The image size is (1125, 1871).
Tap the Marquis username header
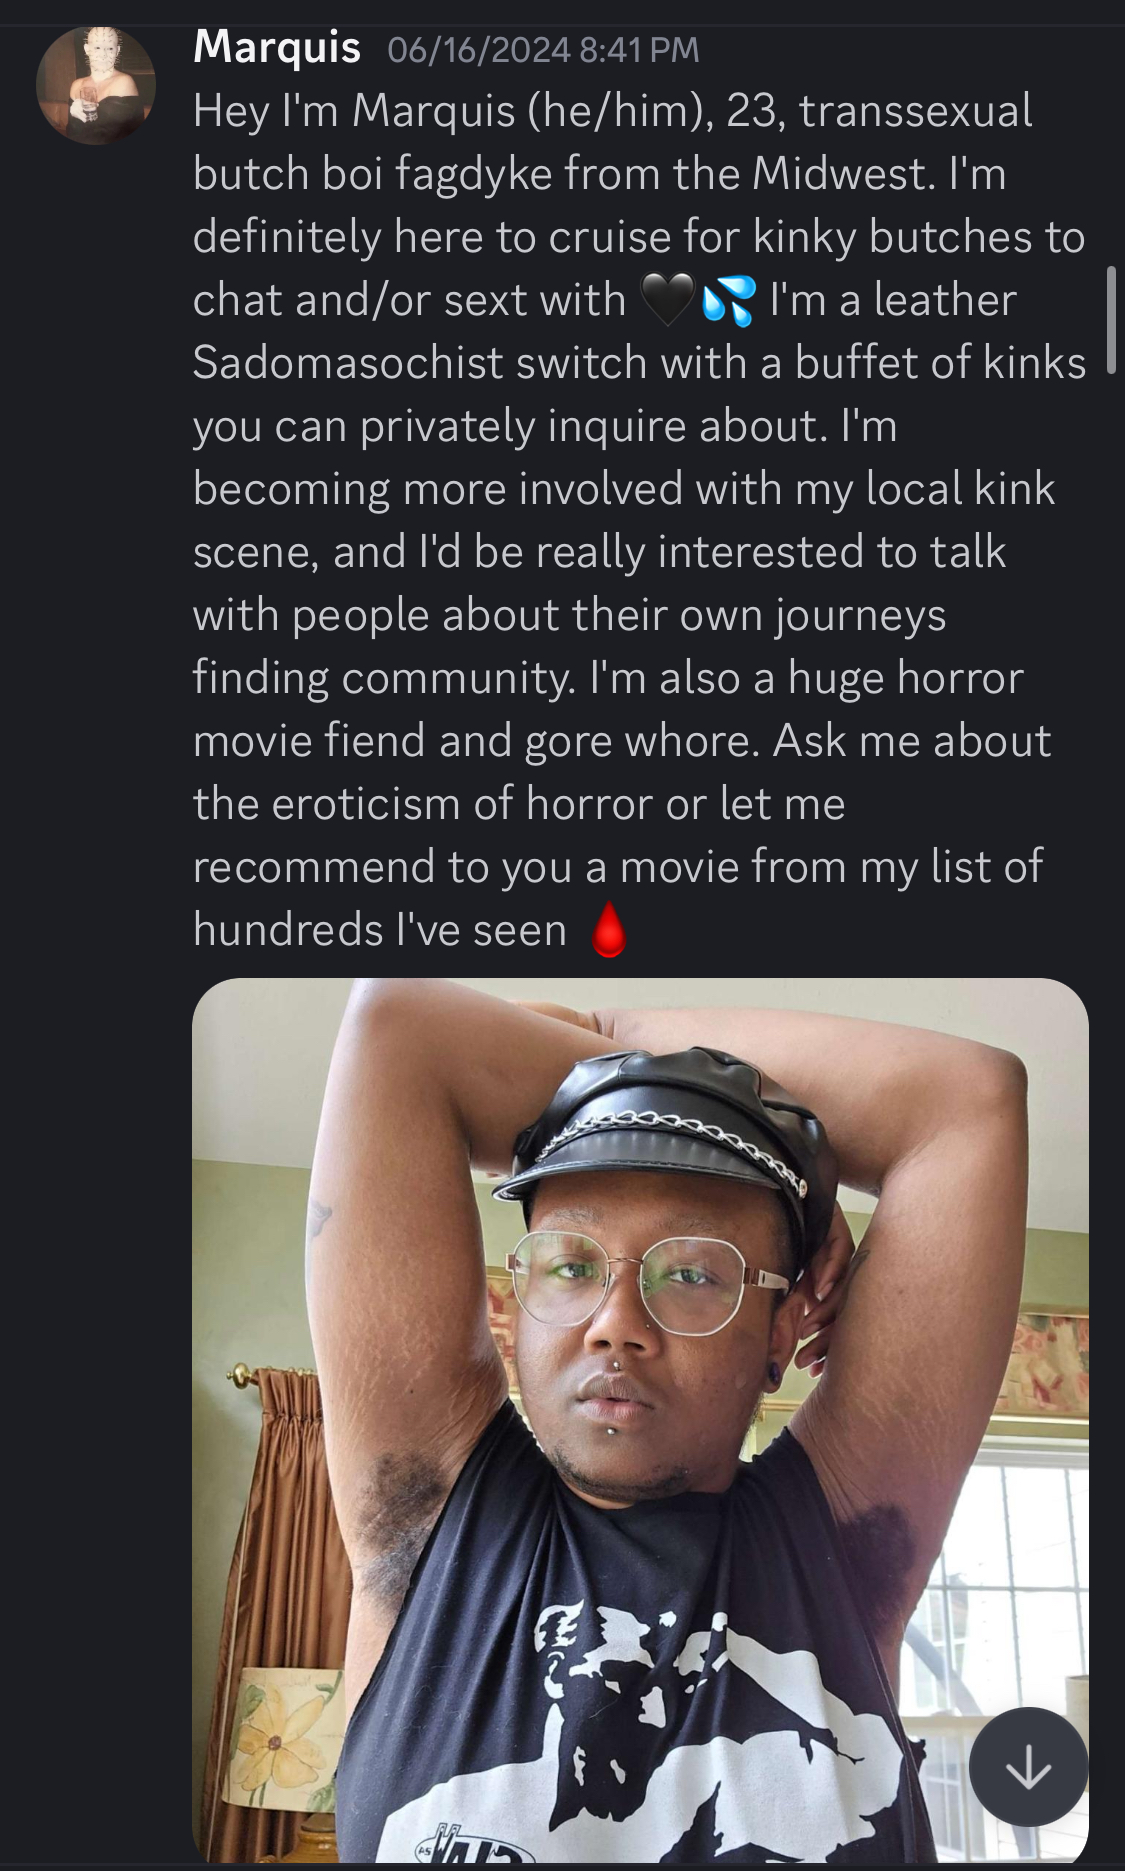point(277,47)
